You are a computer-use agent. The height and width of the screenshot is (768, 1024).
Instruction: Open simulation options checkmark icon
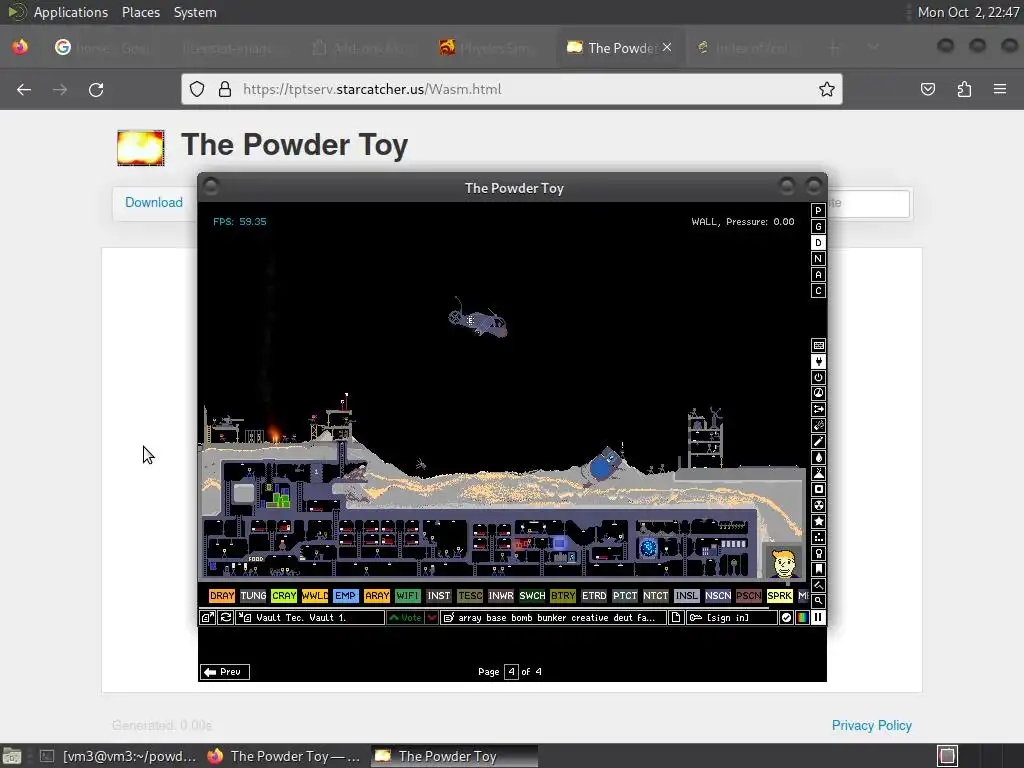786,617
